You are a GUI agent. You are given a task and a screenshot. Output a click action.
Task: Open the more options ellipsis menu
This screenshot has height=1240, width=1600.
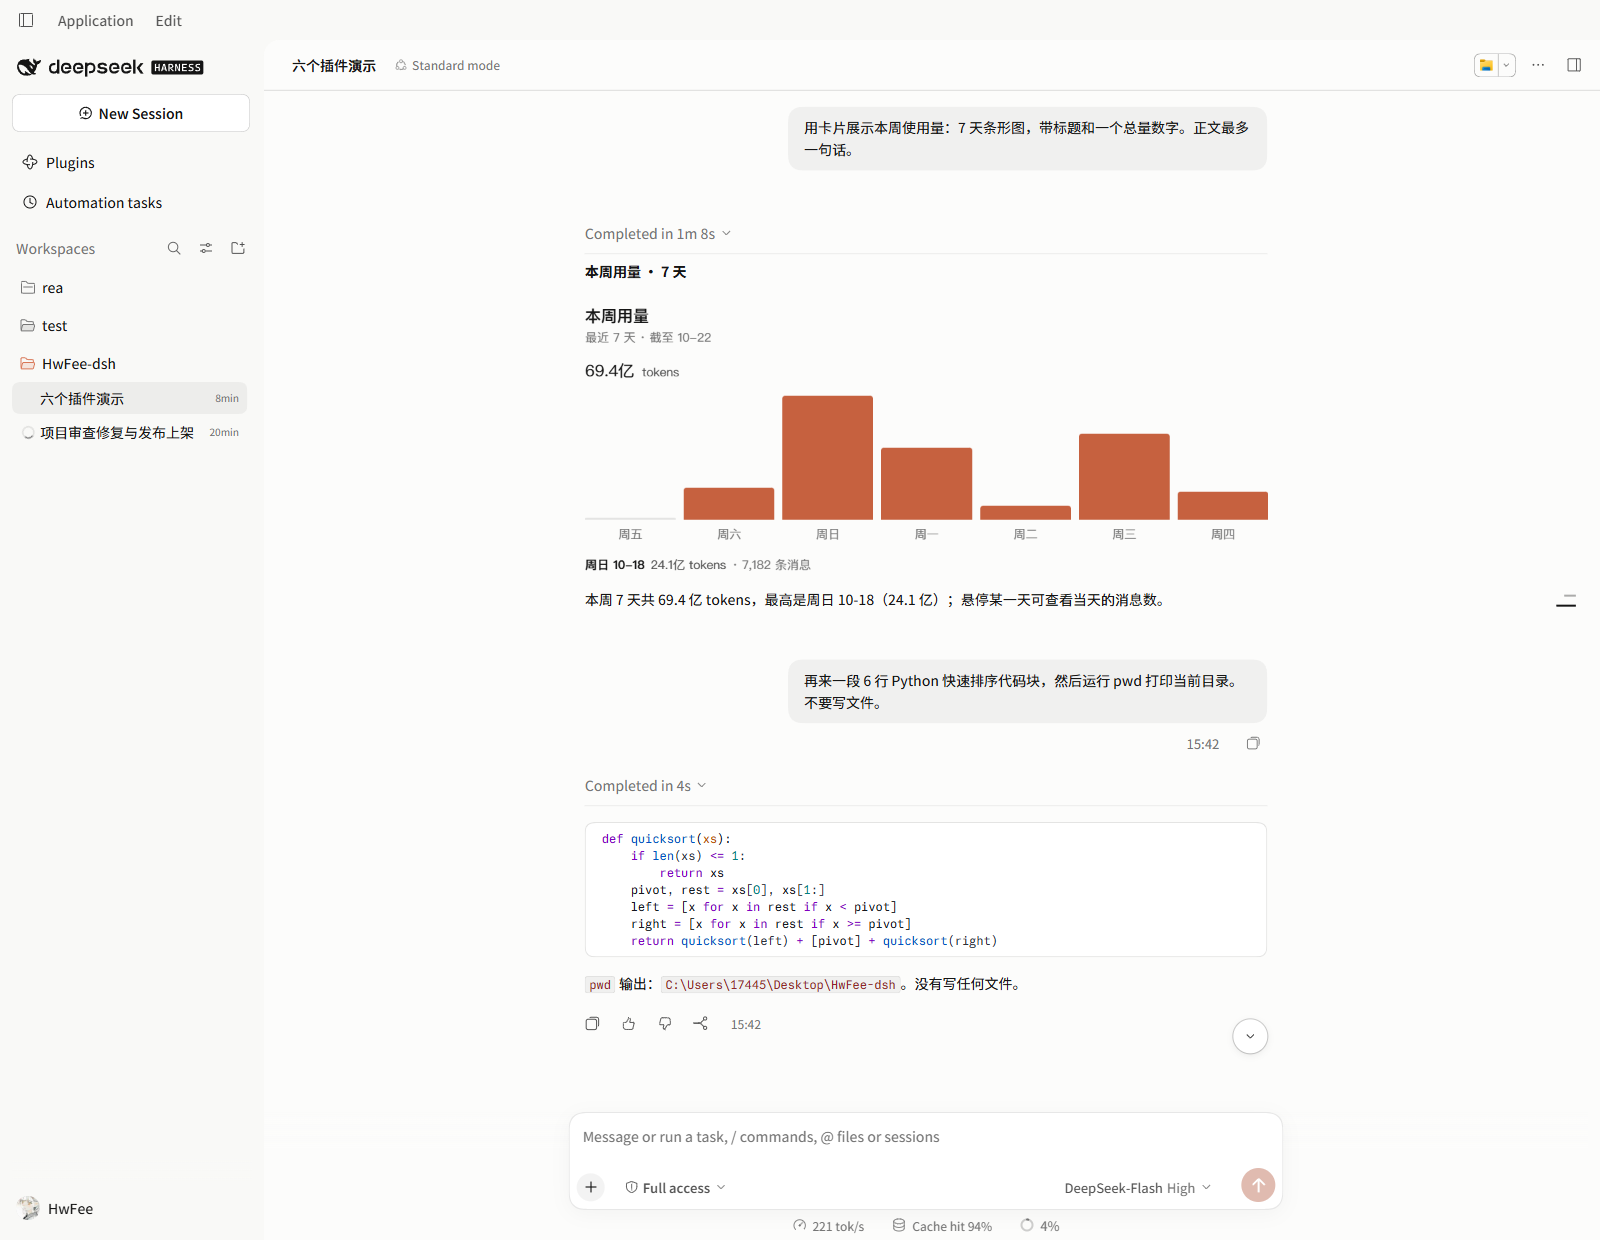pos(1538,65)
